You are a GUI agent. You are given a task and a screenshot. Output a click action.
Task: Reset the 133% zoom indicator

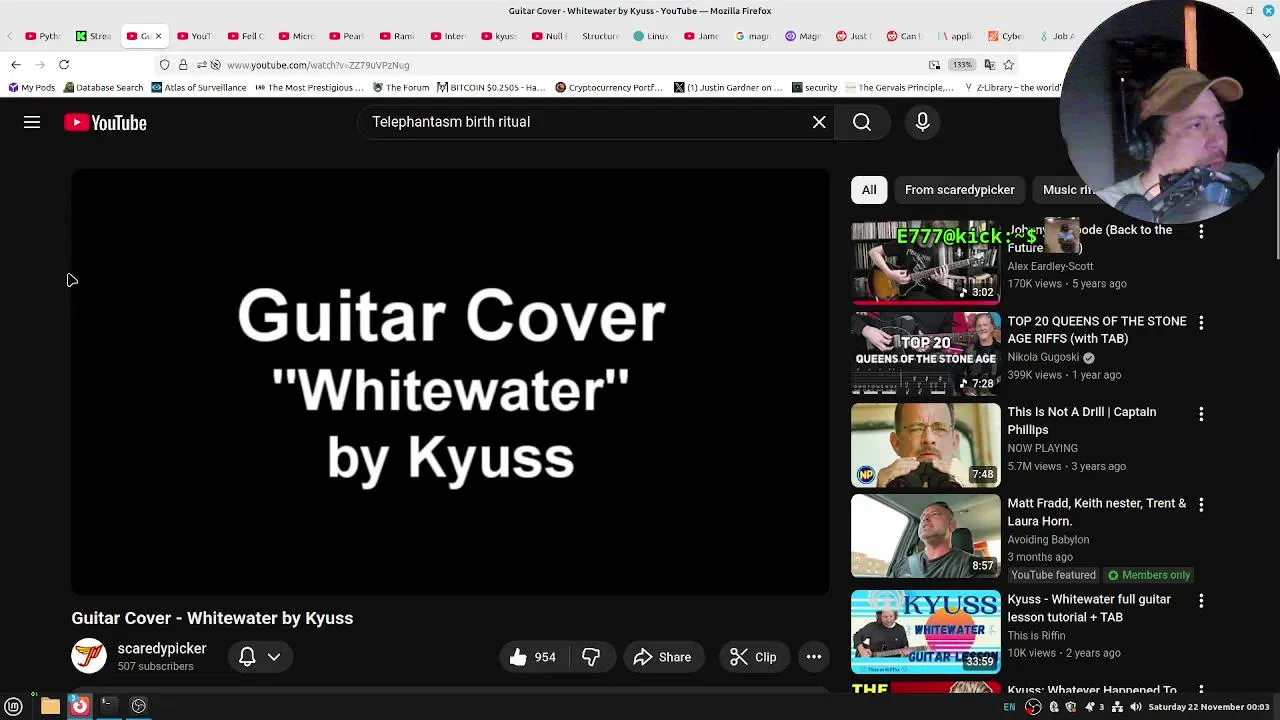[x=962, y=65]
